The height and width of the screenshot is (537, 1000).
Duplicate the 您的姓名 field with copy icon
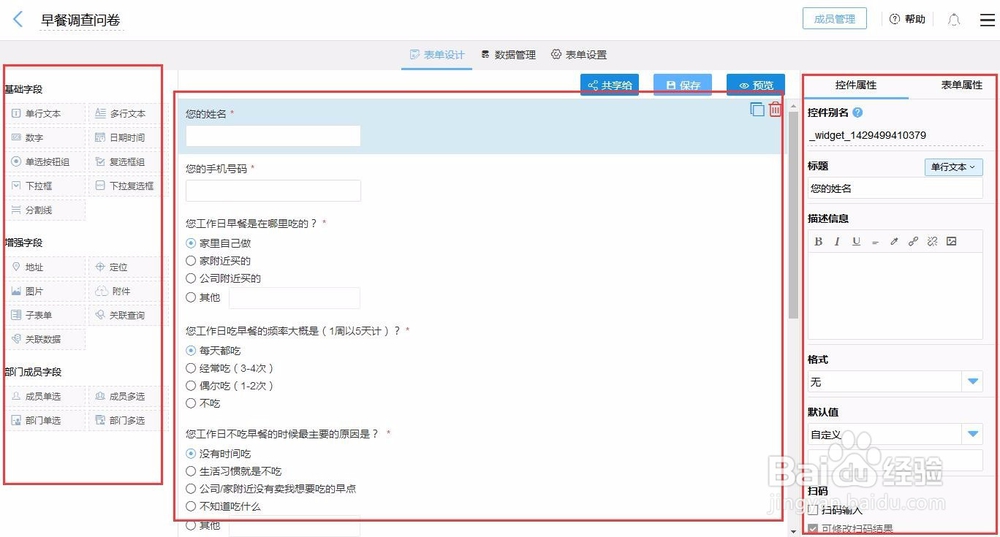tap(757, 109)
